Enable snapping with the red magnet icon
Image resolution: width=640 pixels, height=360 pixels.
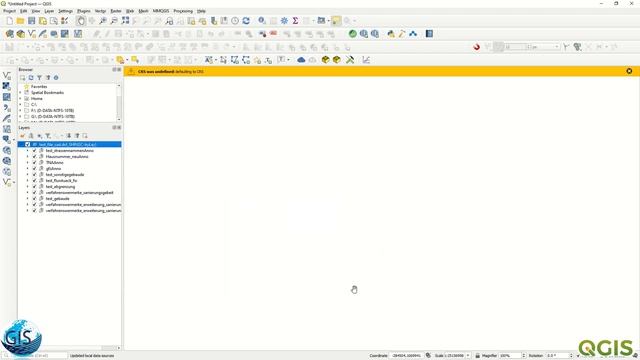pos(476,47)
